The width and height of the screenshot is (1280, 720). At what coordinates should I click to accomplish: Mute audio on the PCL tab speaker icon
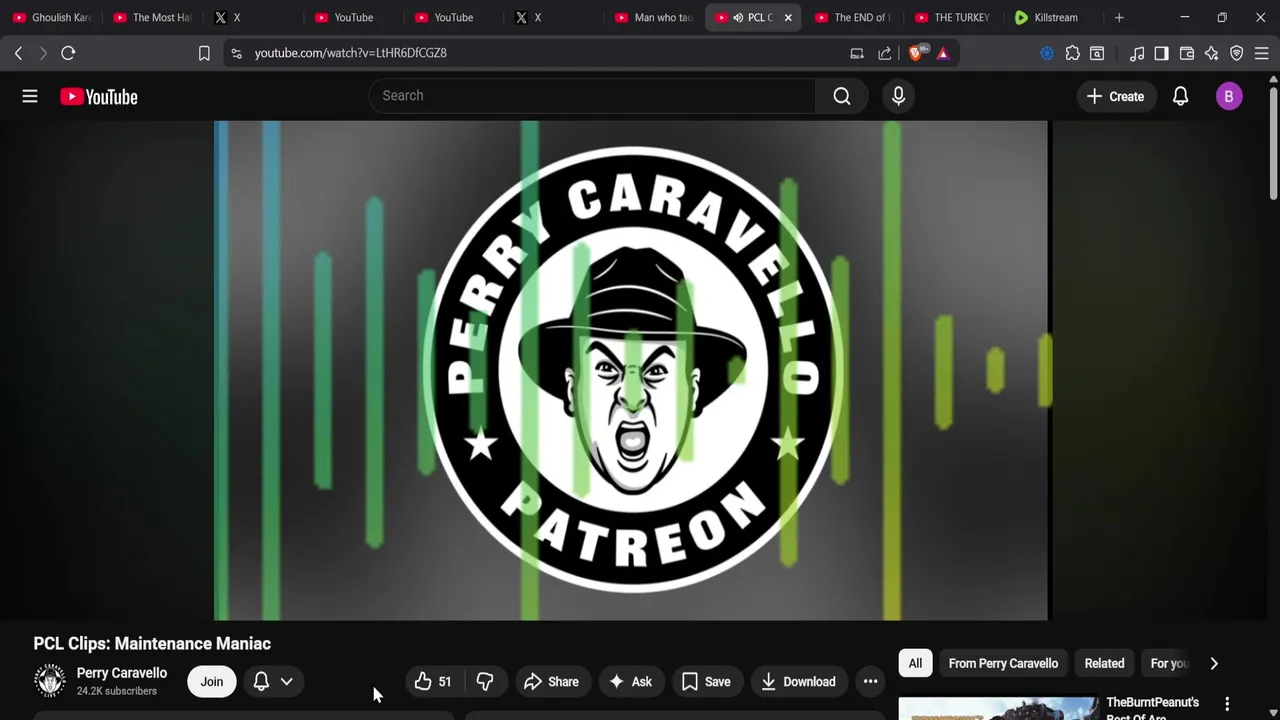[x=738, y=17]
